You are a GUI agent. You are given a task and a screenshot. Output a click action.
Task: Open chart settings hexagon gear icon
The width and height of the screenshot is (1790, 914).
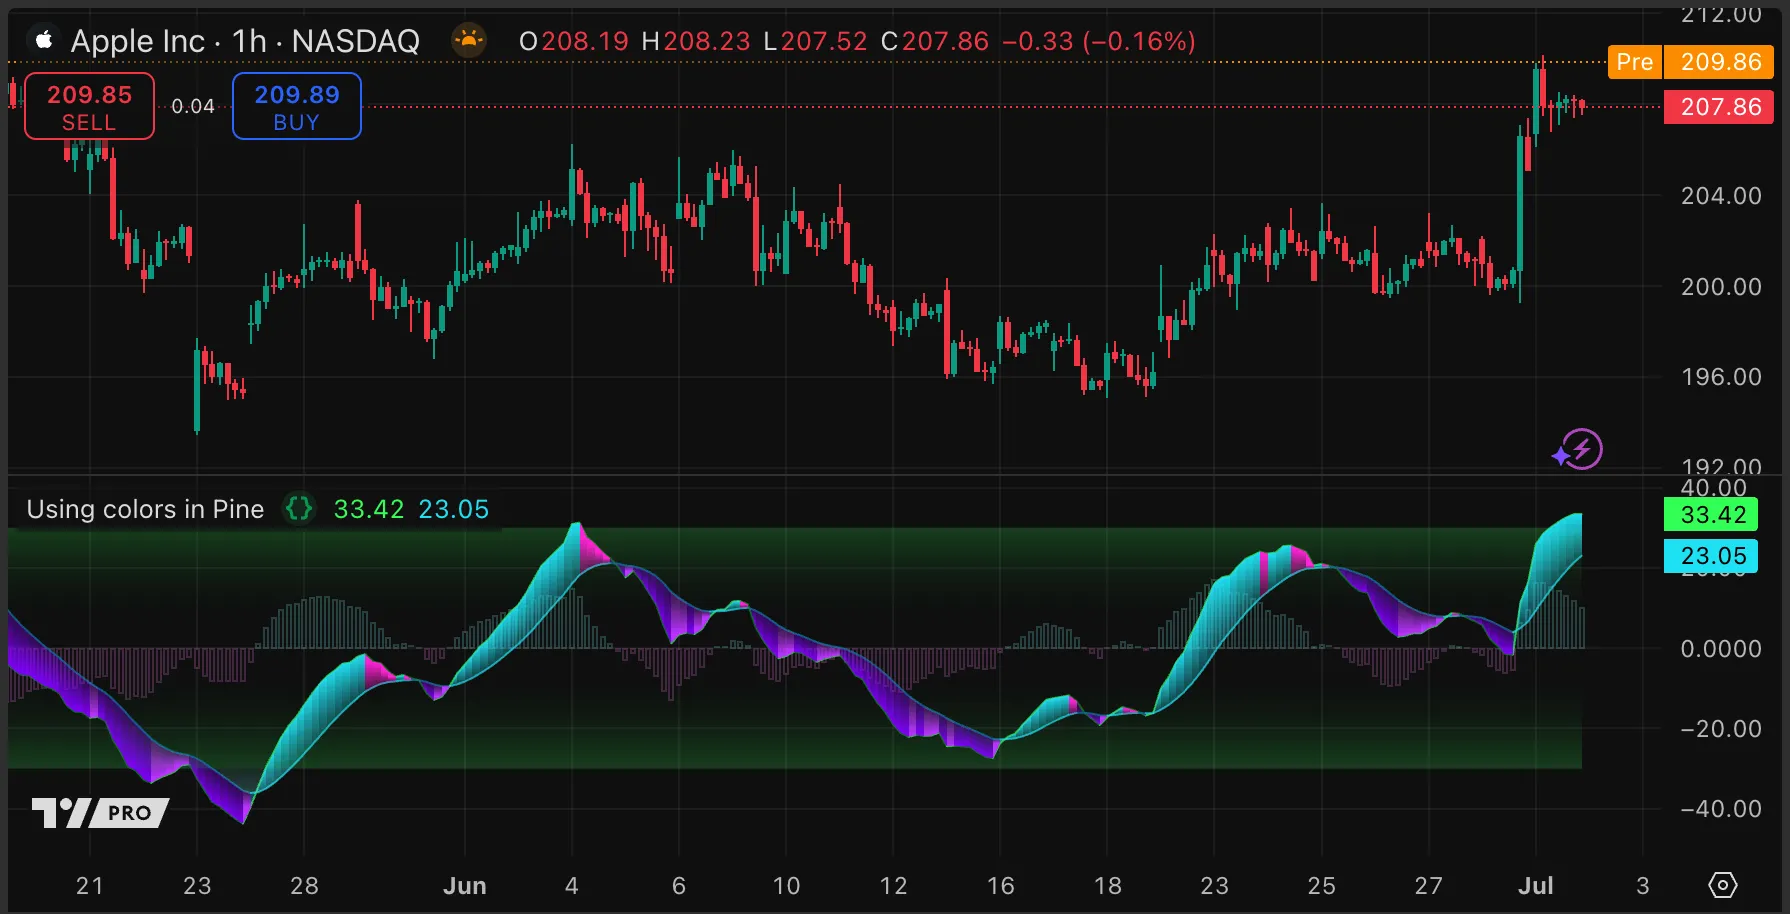coord(1722,885)
